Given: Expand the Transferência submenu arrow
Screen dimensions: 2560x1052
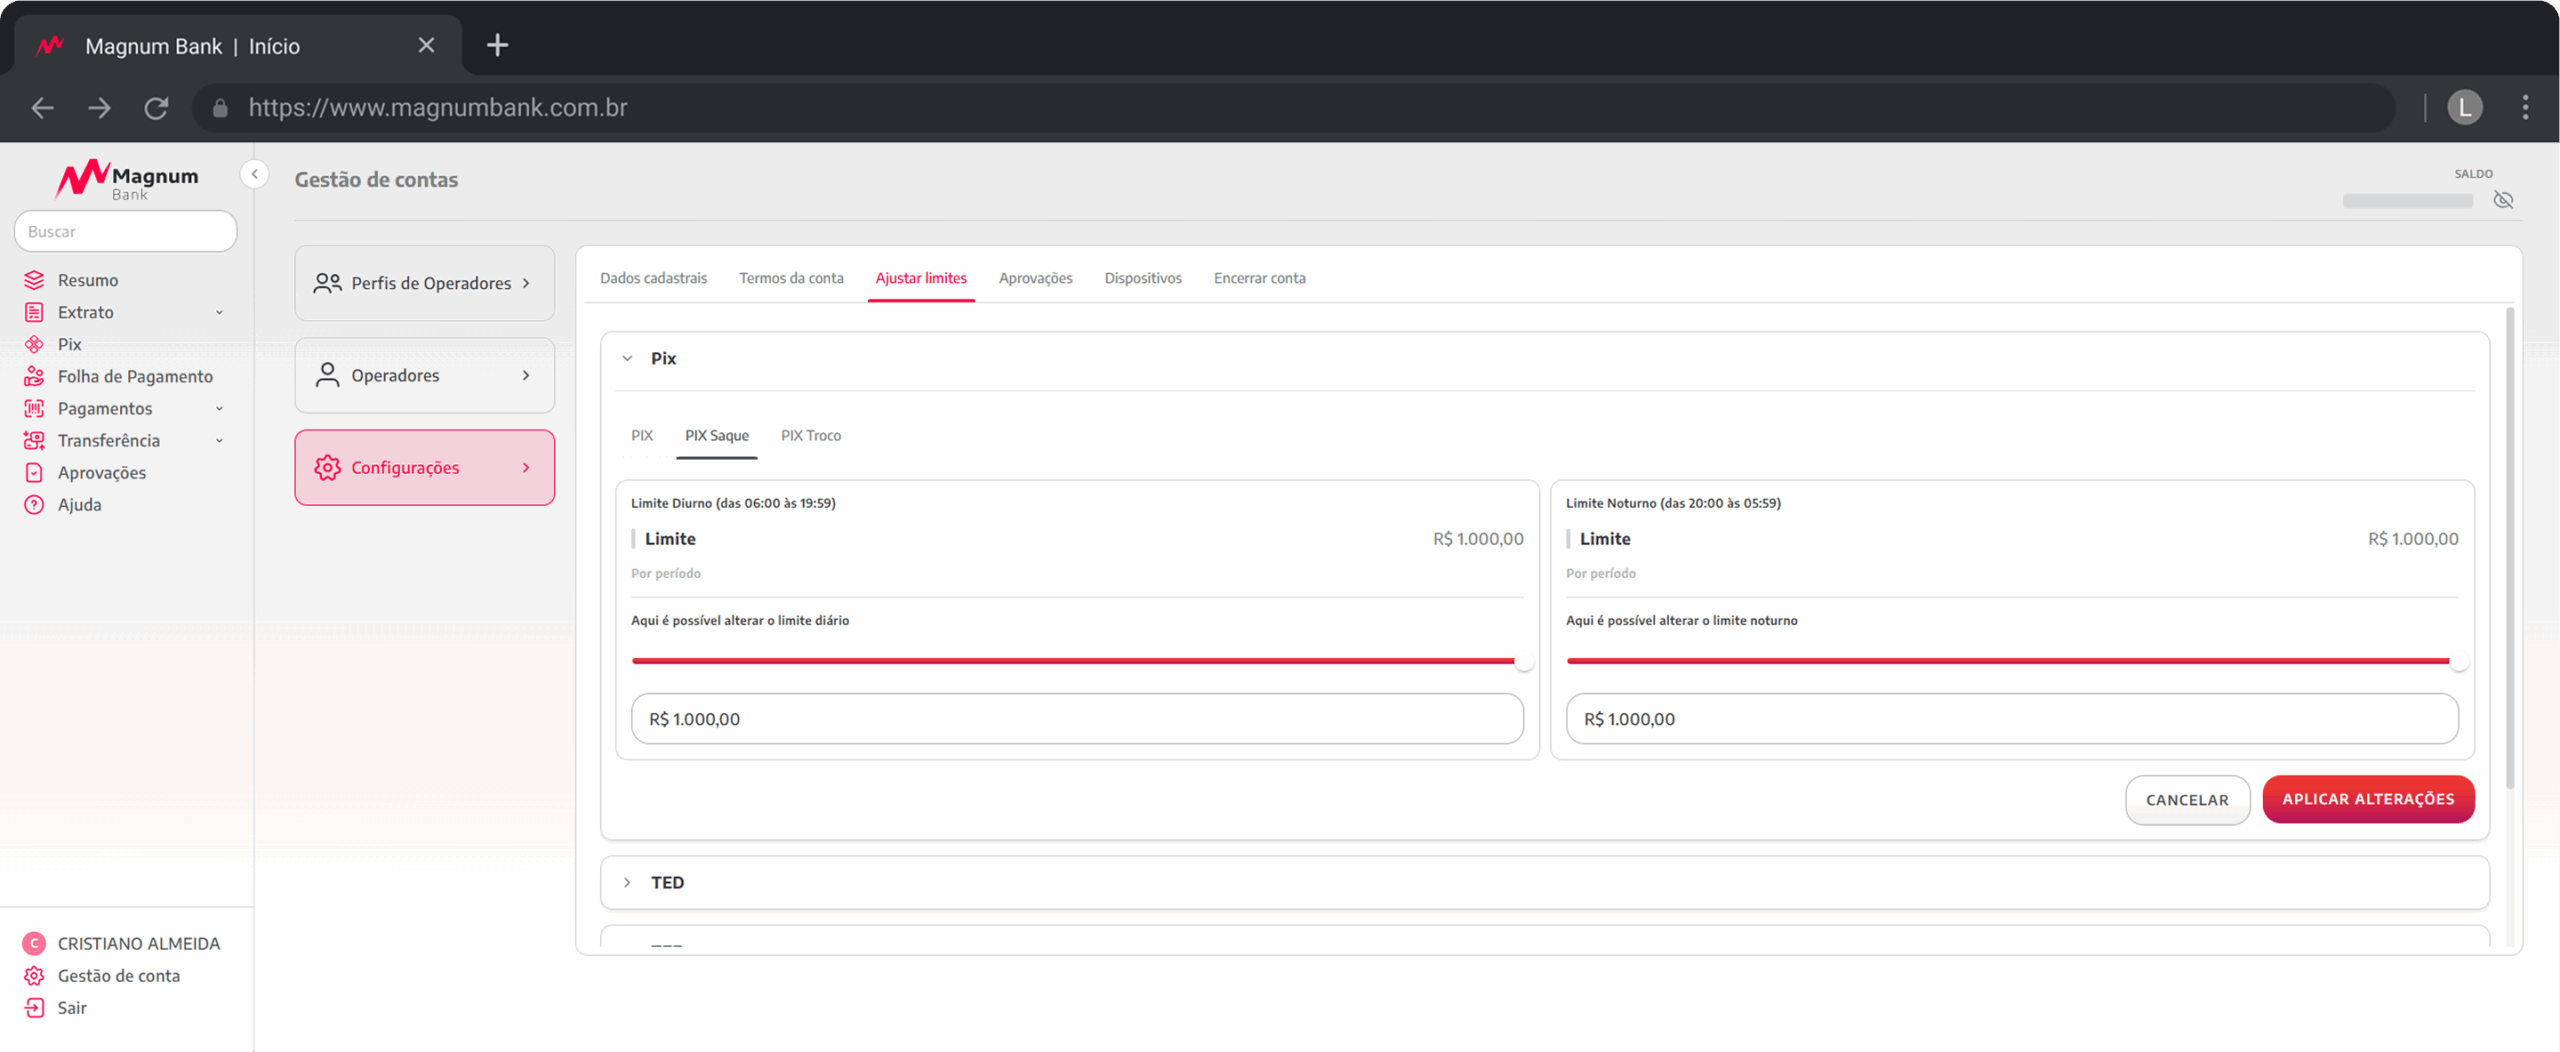Looking at the screenshot, I should [219, 440].
